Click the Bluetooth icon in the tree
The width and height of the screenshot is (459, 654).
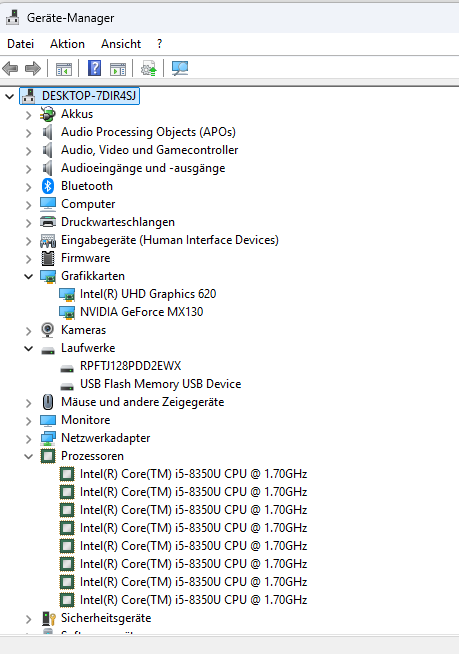point(48,186)
